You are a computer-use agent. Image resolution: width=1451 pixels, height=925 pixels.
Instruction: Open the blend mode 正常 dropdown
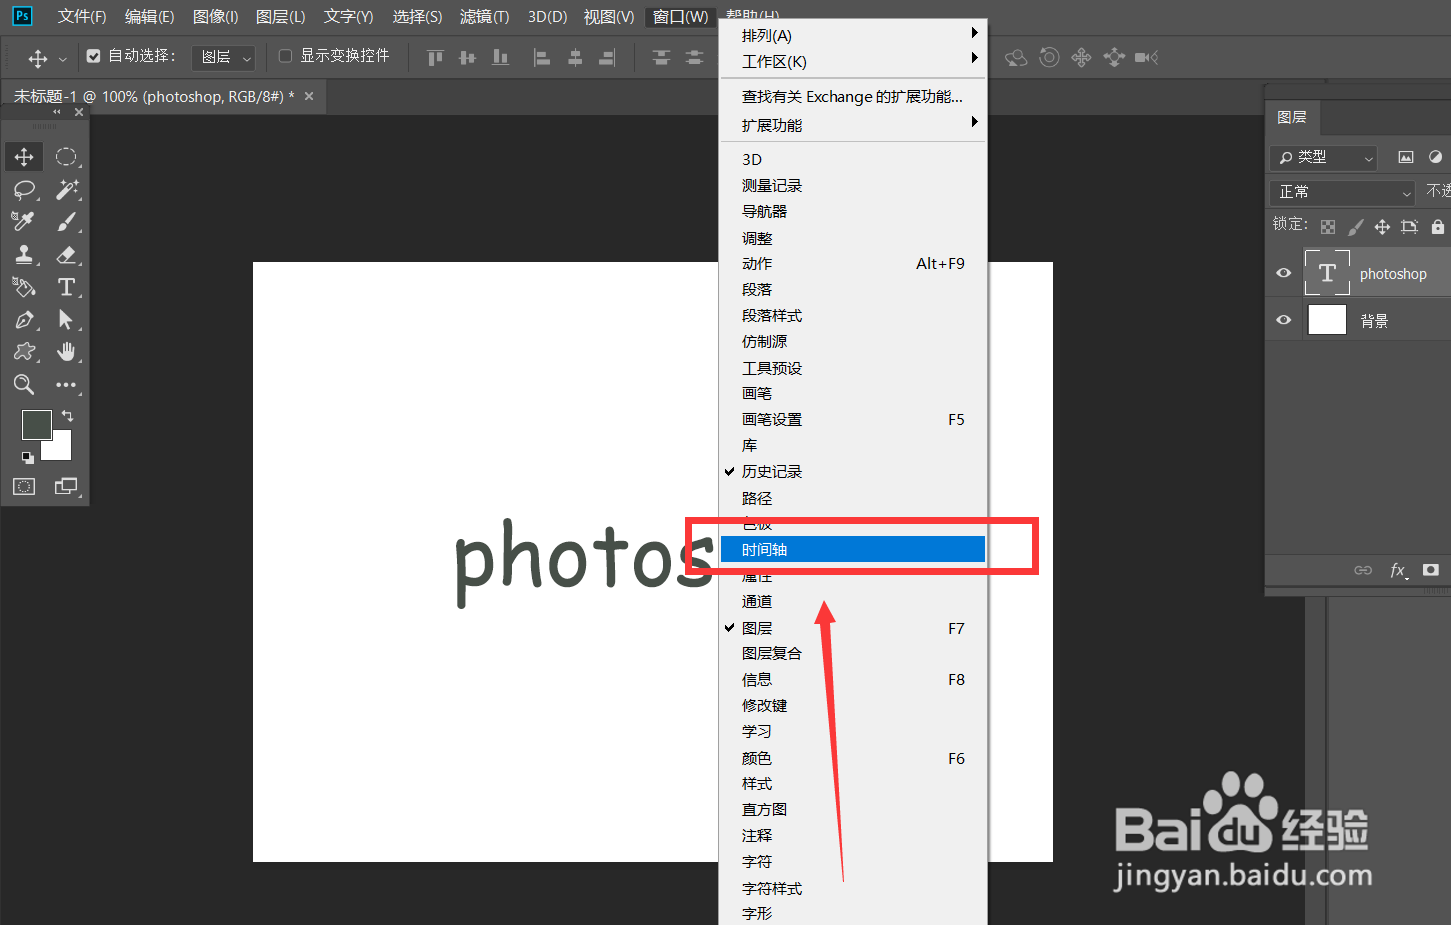(x=1343, y=192)
